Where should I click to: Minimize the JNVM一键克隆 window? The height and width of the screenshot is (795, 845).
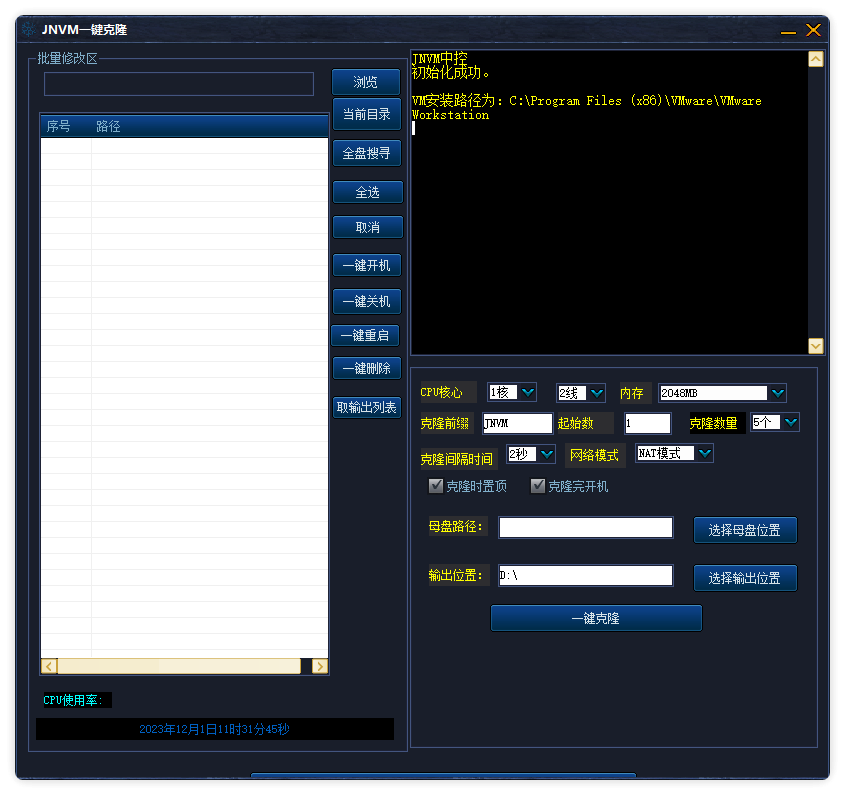[788, 31]
